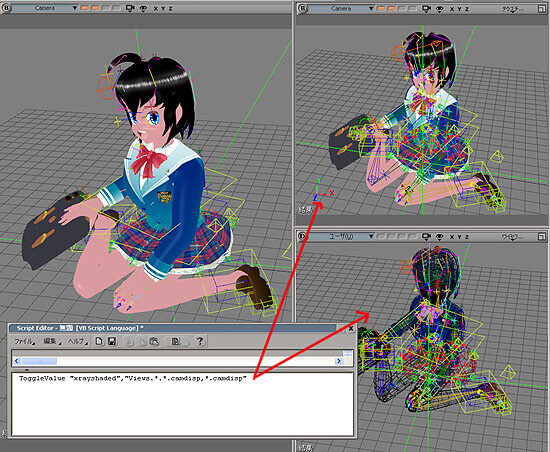Open the eye visibility menu in left viewport
Screen dimensions: 550x452
(x=143, y=9)
